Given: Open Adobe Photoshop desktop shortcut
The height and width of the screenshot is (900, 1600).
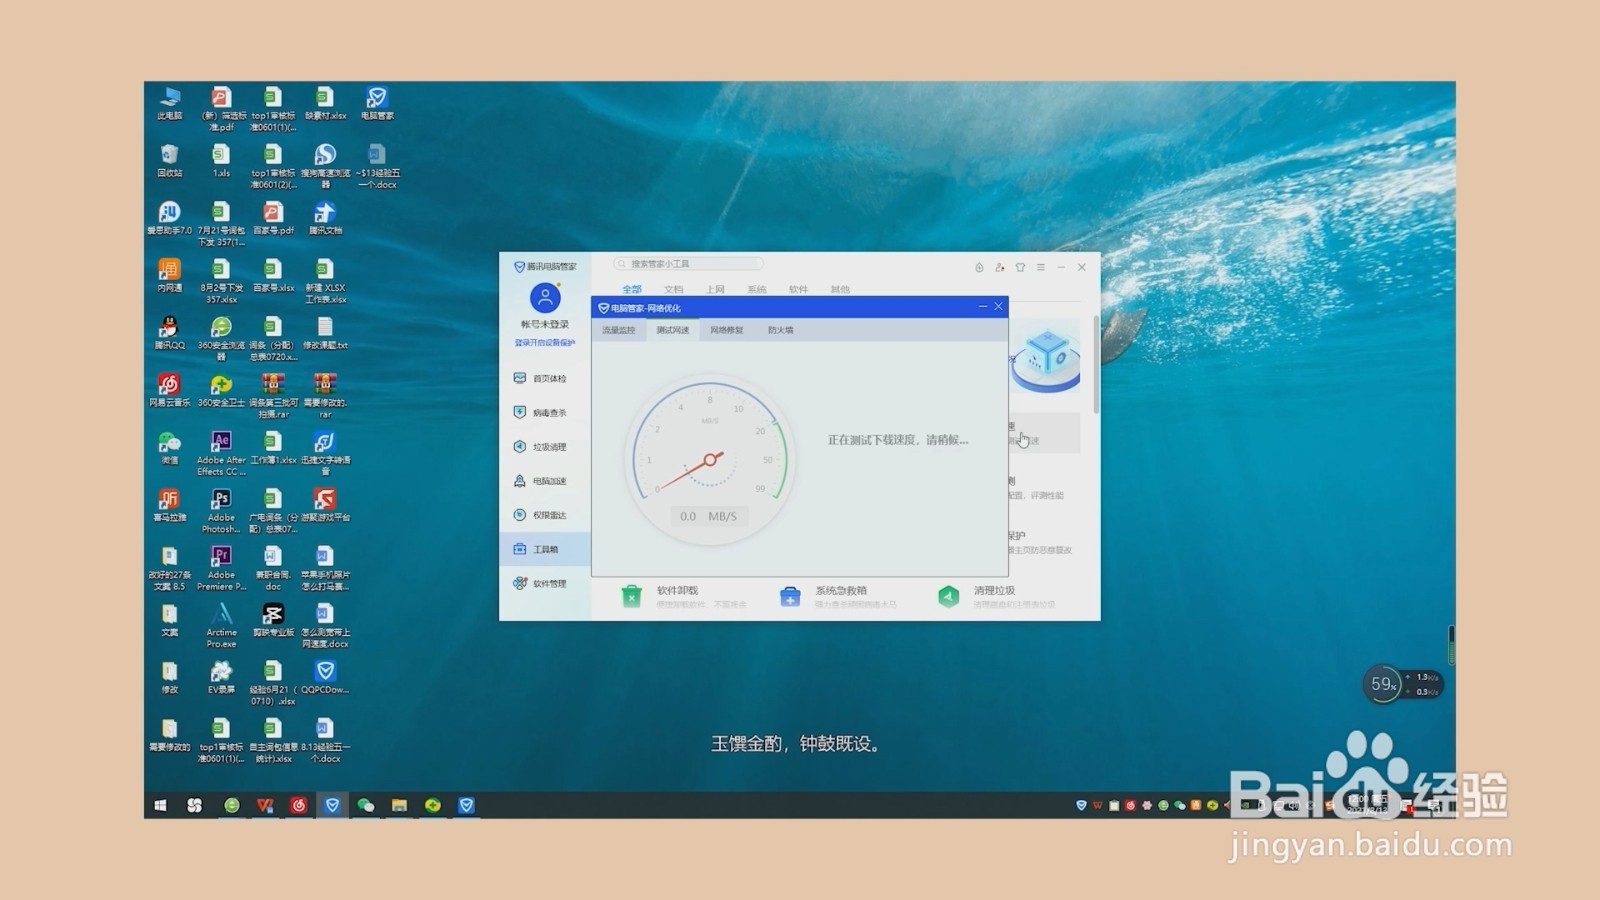Looking at the screenshot, I should (221, 510).
